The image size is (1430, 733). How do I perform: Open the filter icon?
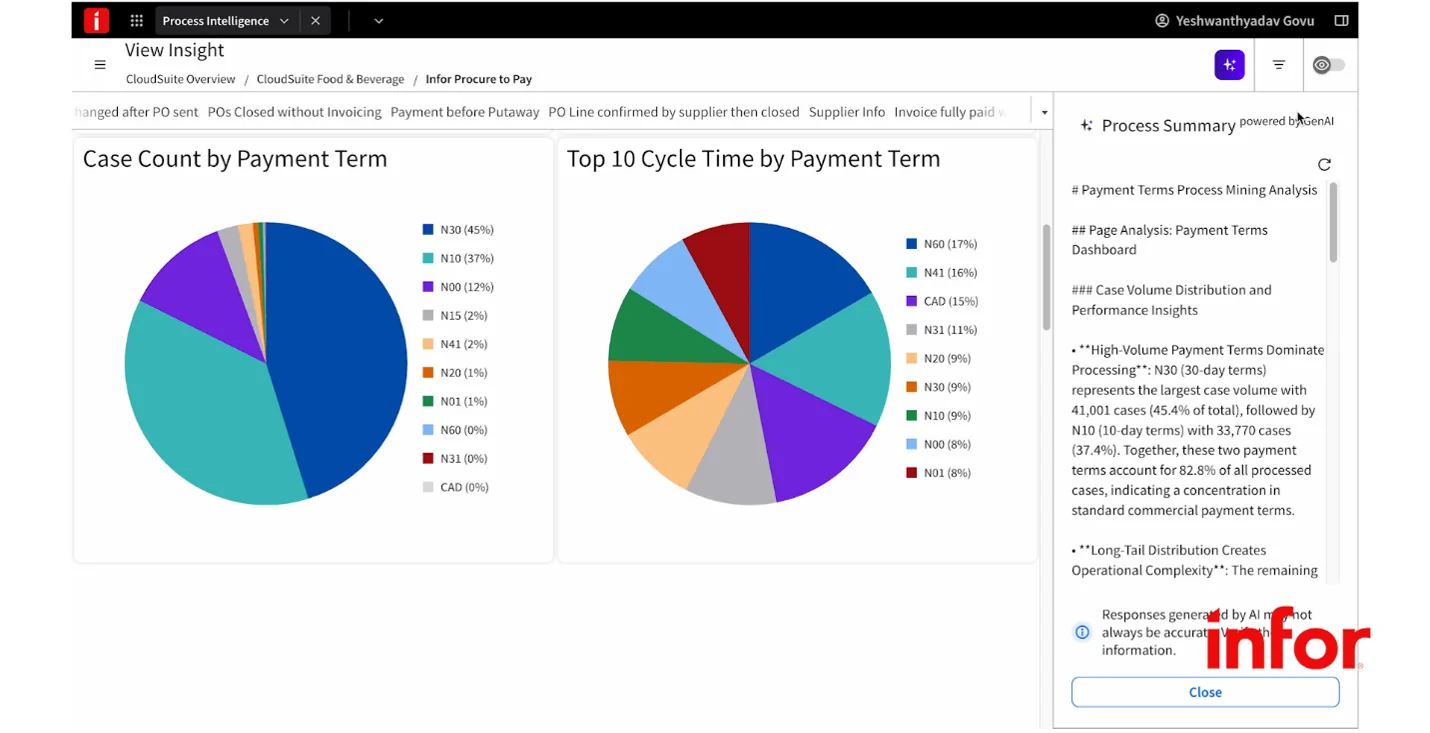click(1278, 65)
